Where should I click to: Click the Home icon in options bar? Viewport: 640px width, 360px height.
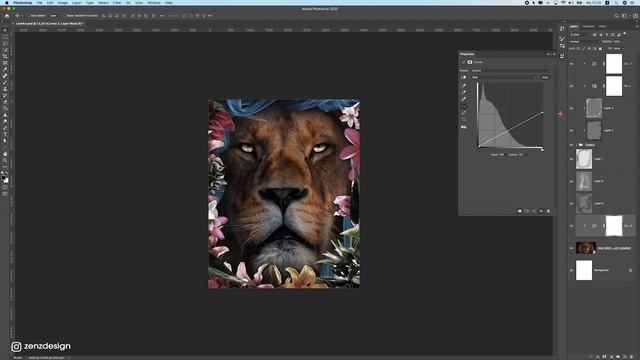(7, 16)
